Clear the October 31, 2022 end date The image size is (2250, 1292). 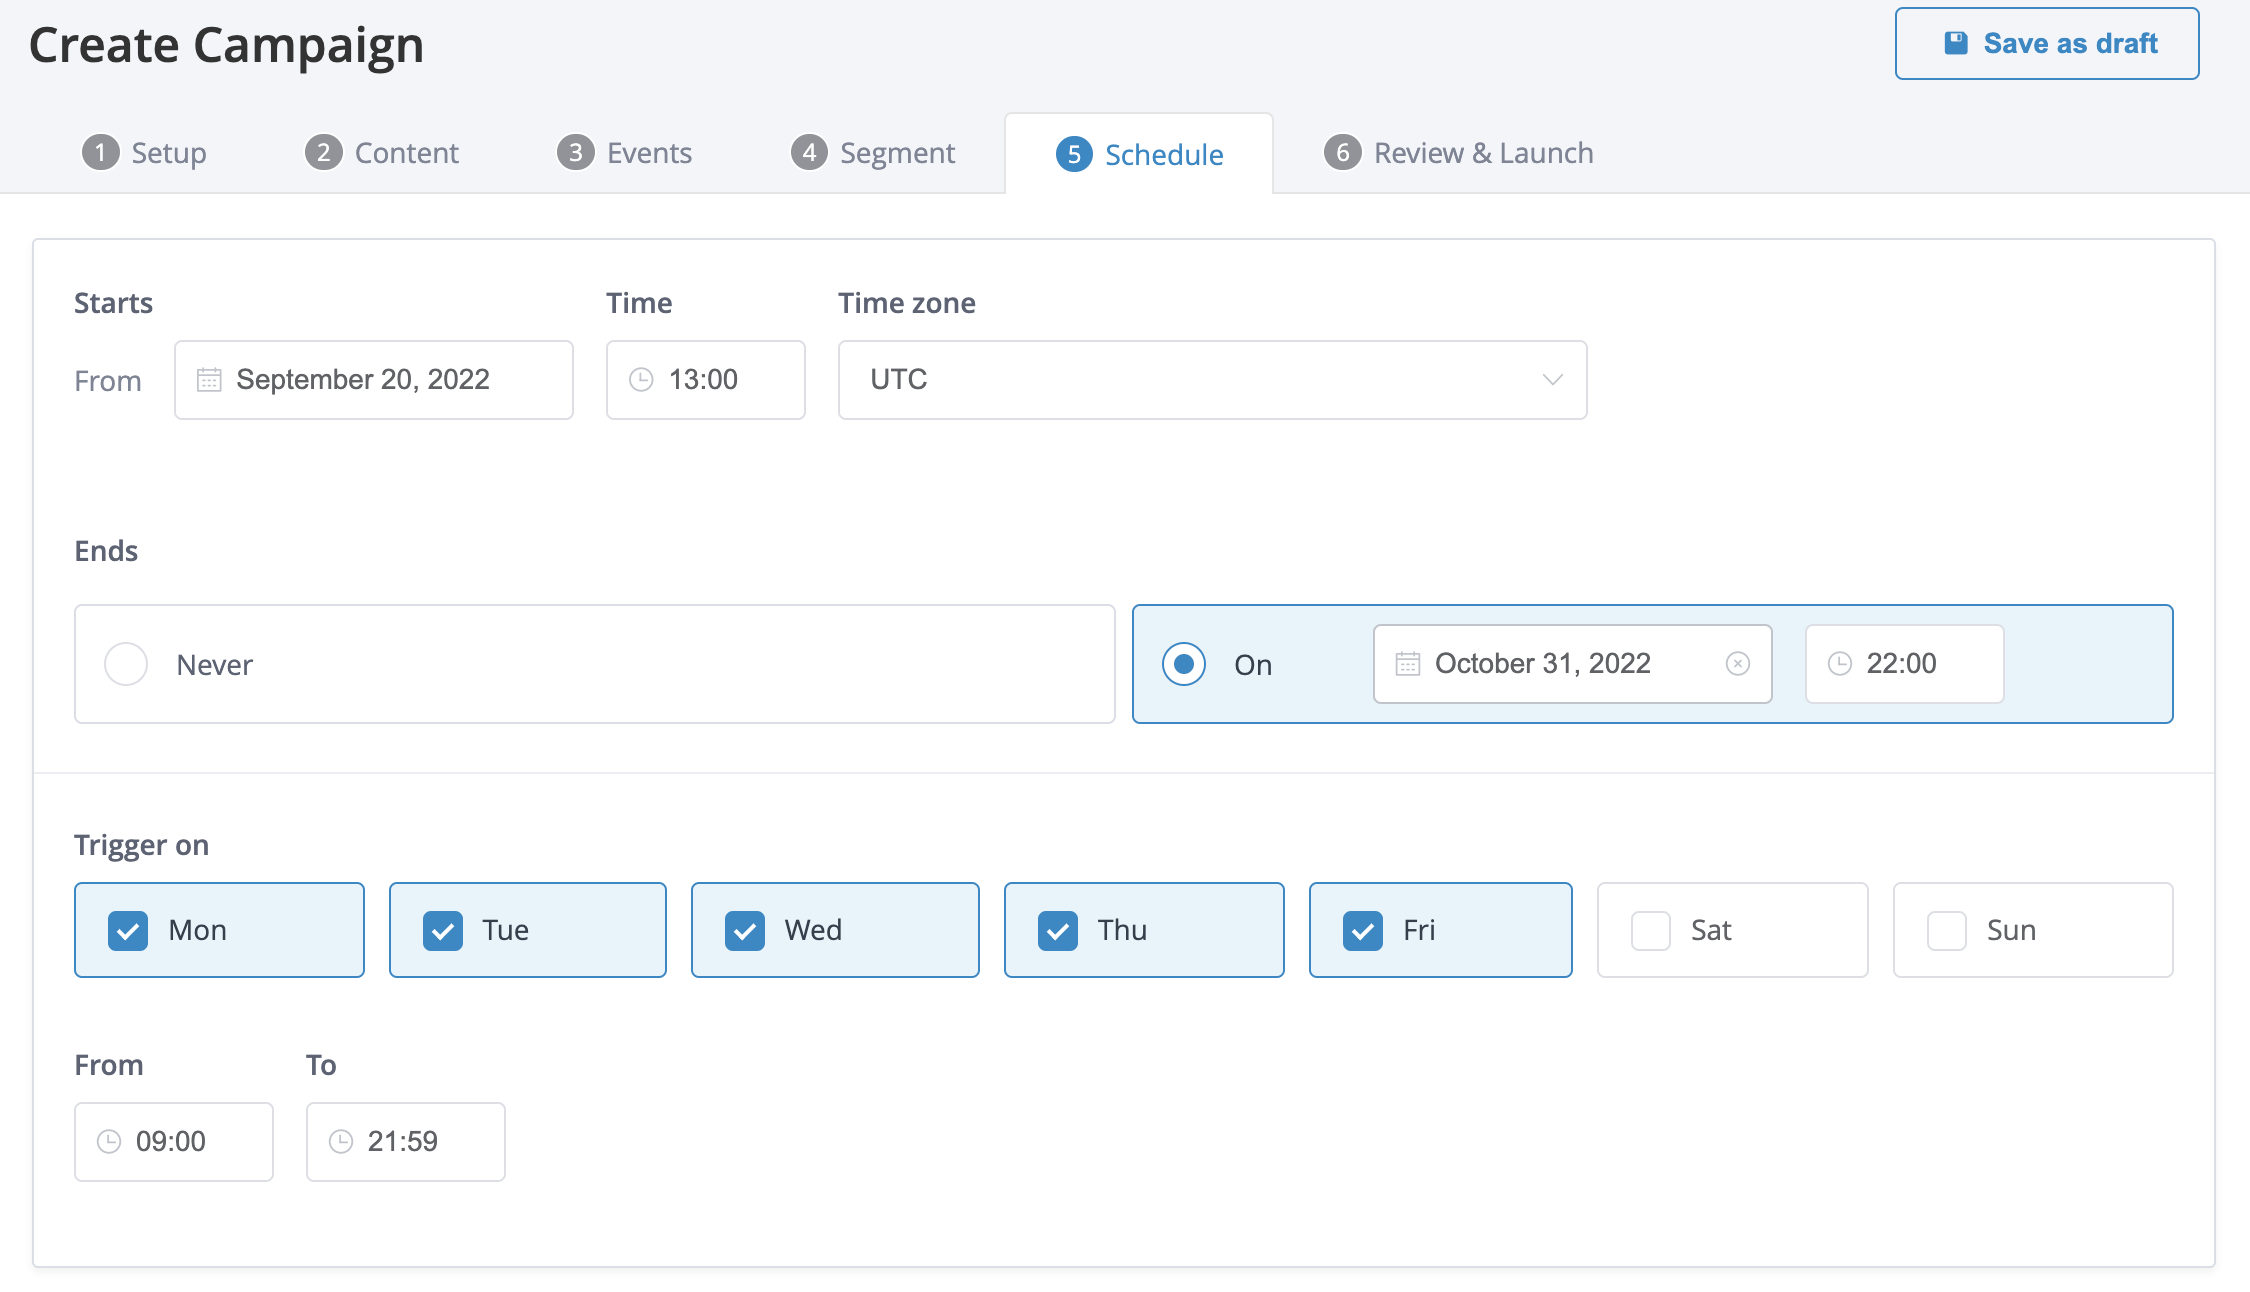[x=1738, y=664]
